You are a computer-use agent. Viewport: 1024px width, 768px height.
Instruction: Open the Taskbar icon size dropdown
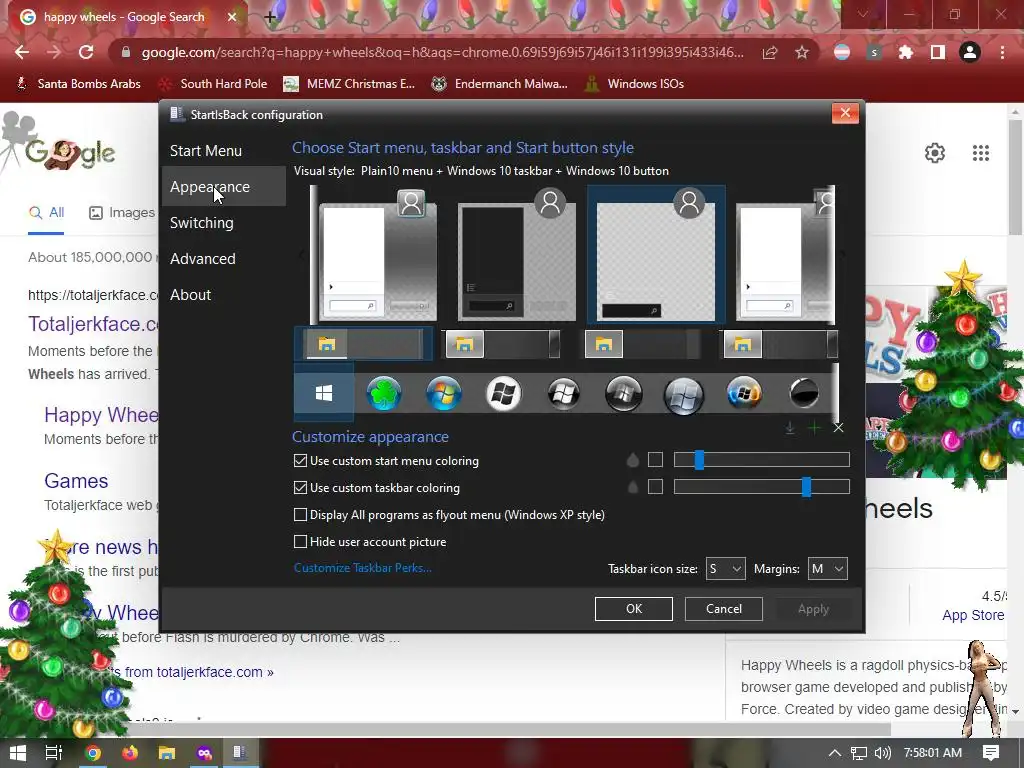click(x=725, y=569)
